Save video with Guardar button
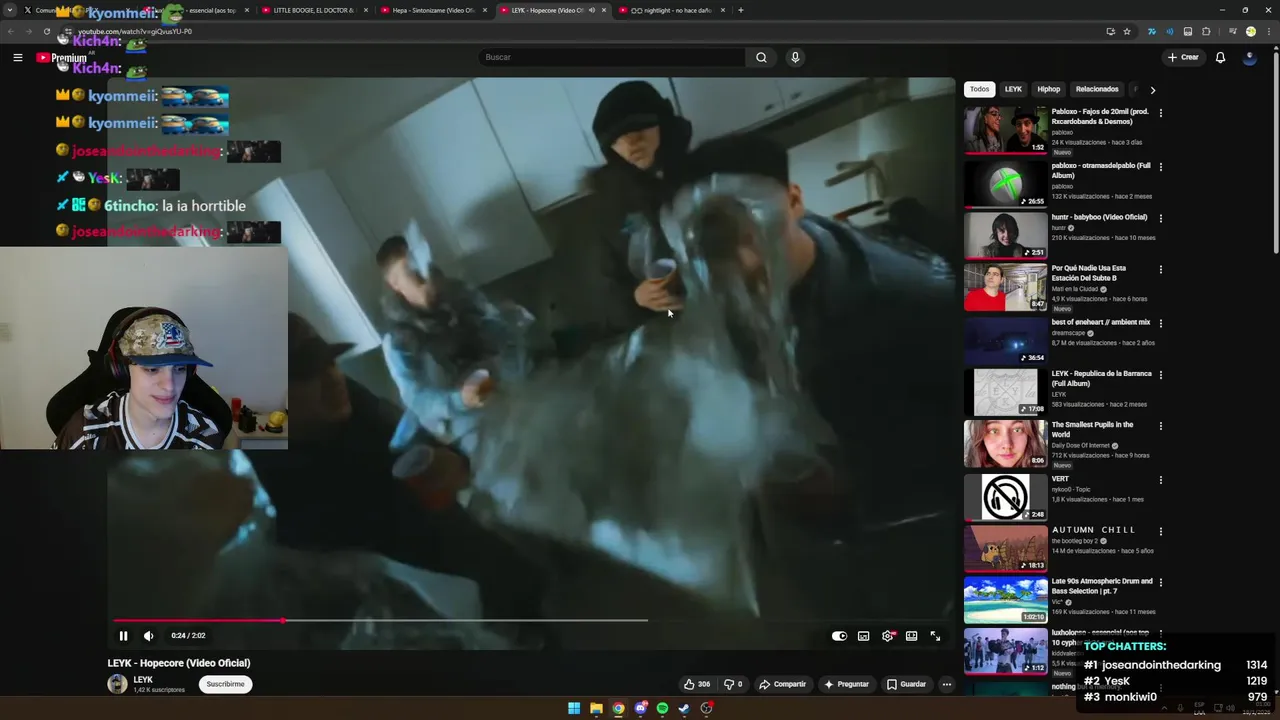Image resolution: width=1280 pixels, height=720 pixels. (x=906, y=684)
